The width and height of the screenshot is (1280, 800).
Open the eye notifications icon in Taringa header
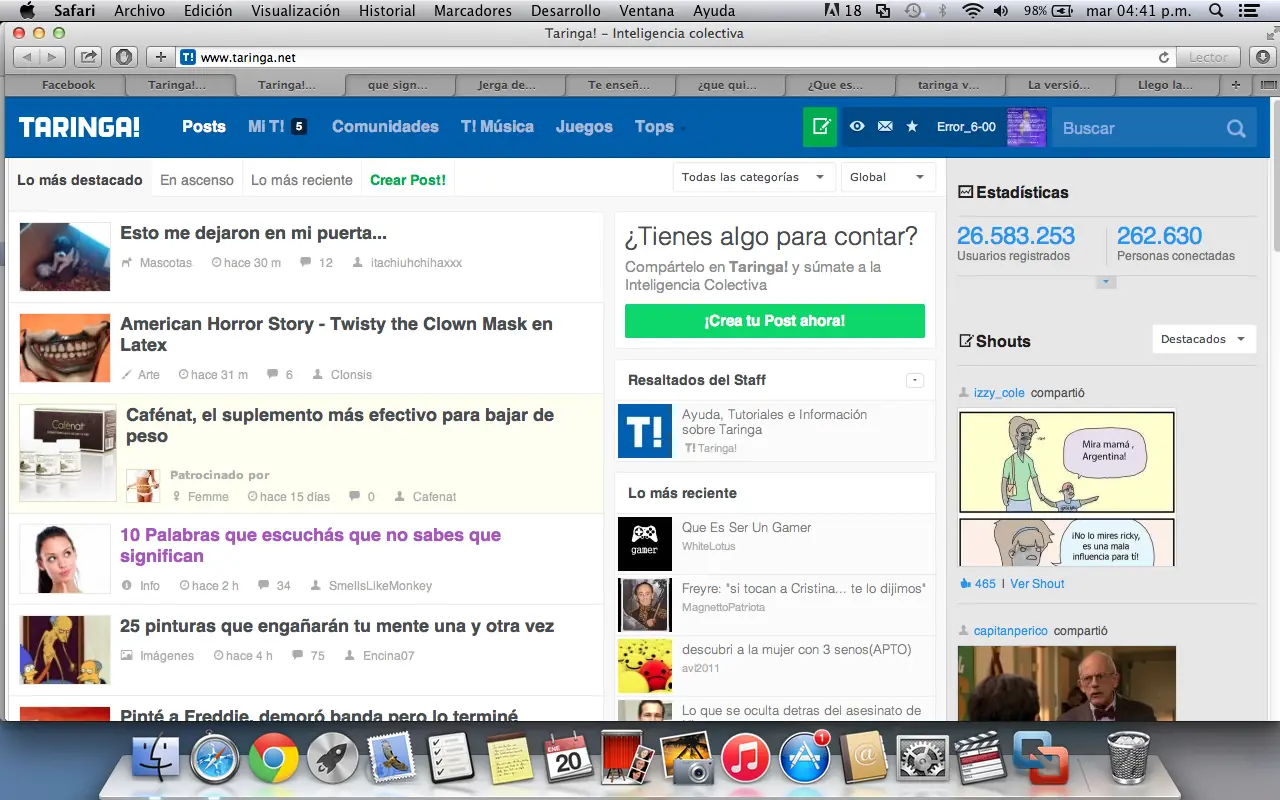pos(857,127)
